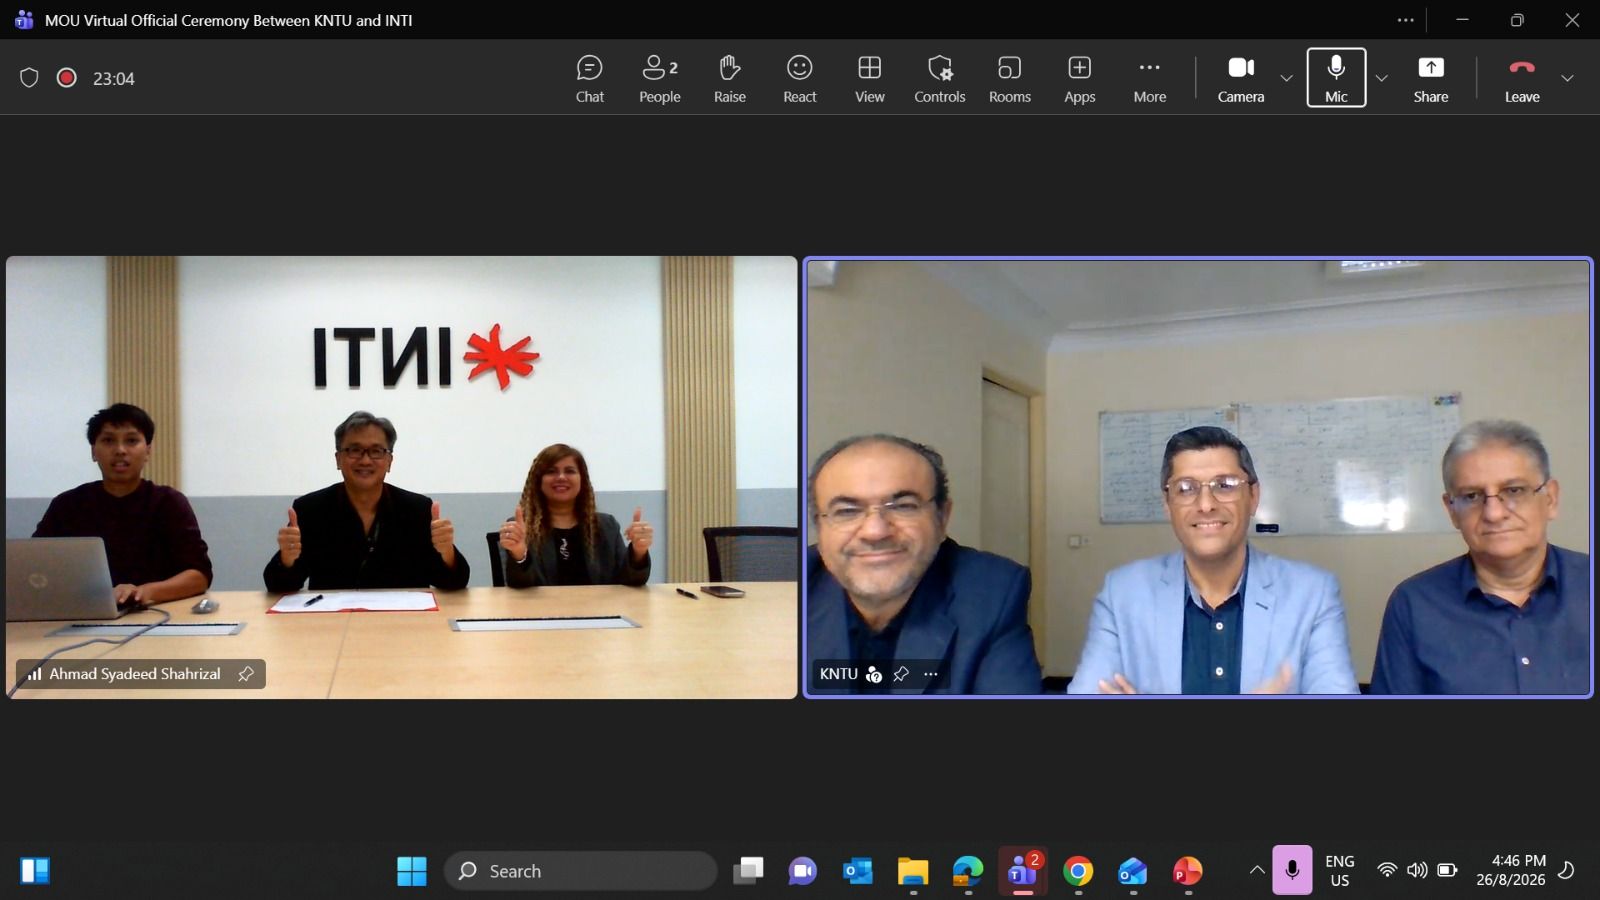Image resolution: width=1600 pixels, height=900 pixels.
Task: Click the 23:04 meeting timer
Action: [113, 79]
